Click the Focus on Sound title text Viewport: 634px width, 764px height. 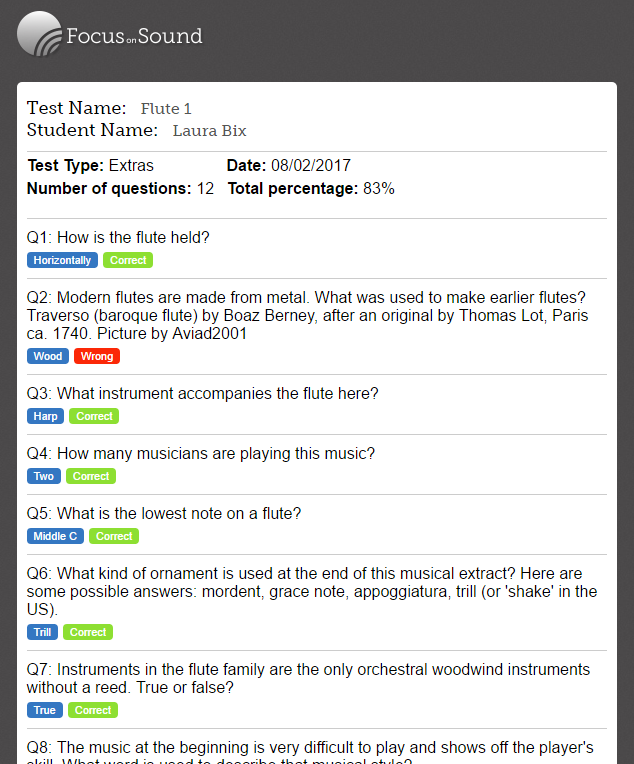pos(134,36)
